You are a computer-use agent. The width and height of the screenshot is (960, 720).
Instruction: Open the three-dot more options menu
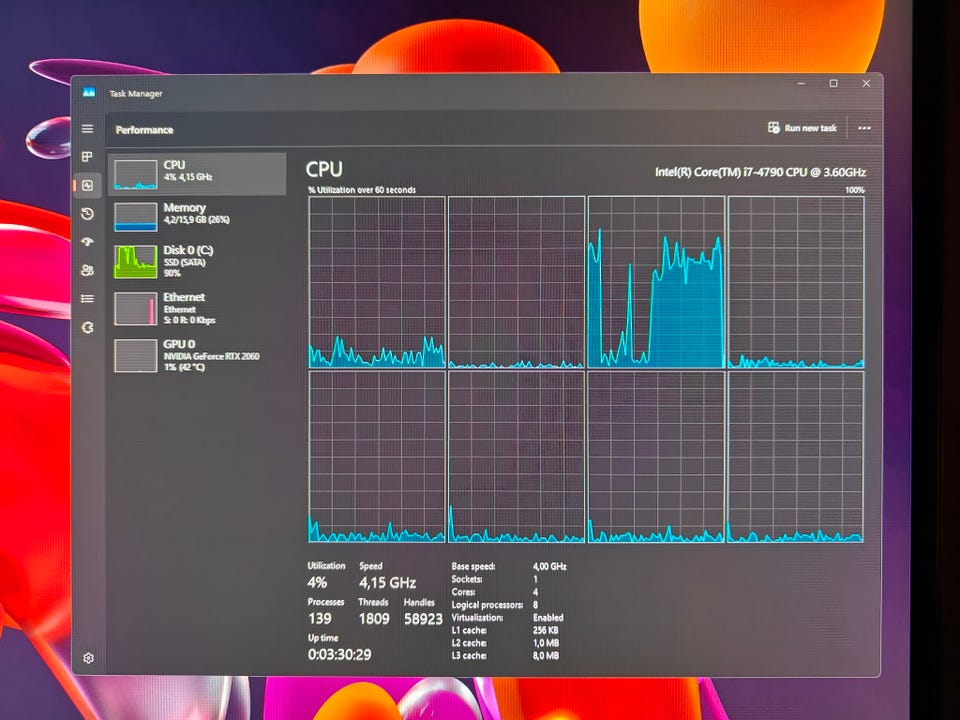click(864, 128)
